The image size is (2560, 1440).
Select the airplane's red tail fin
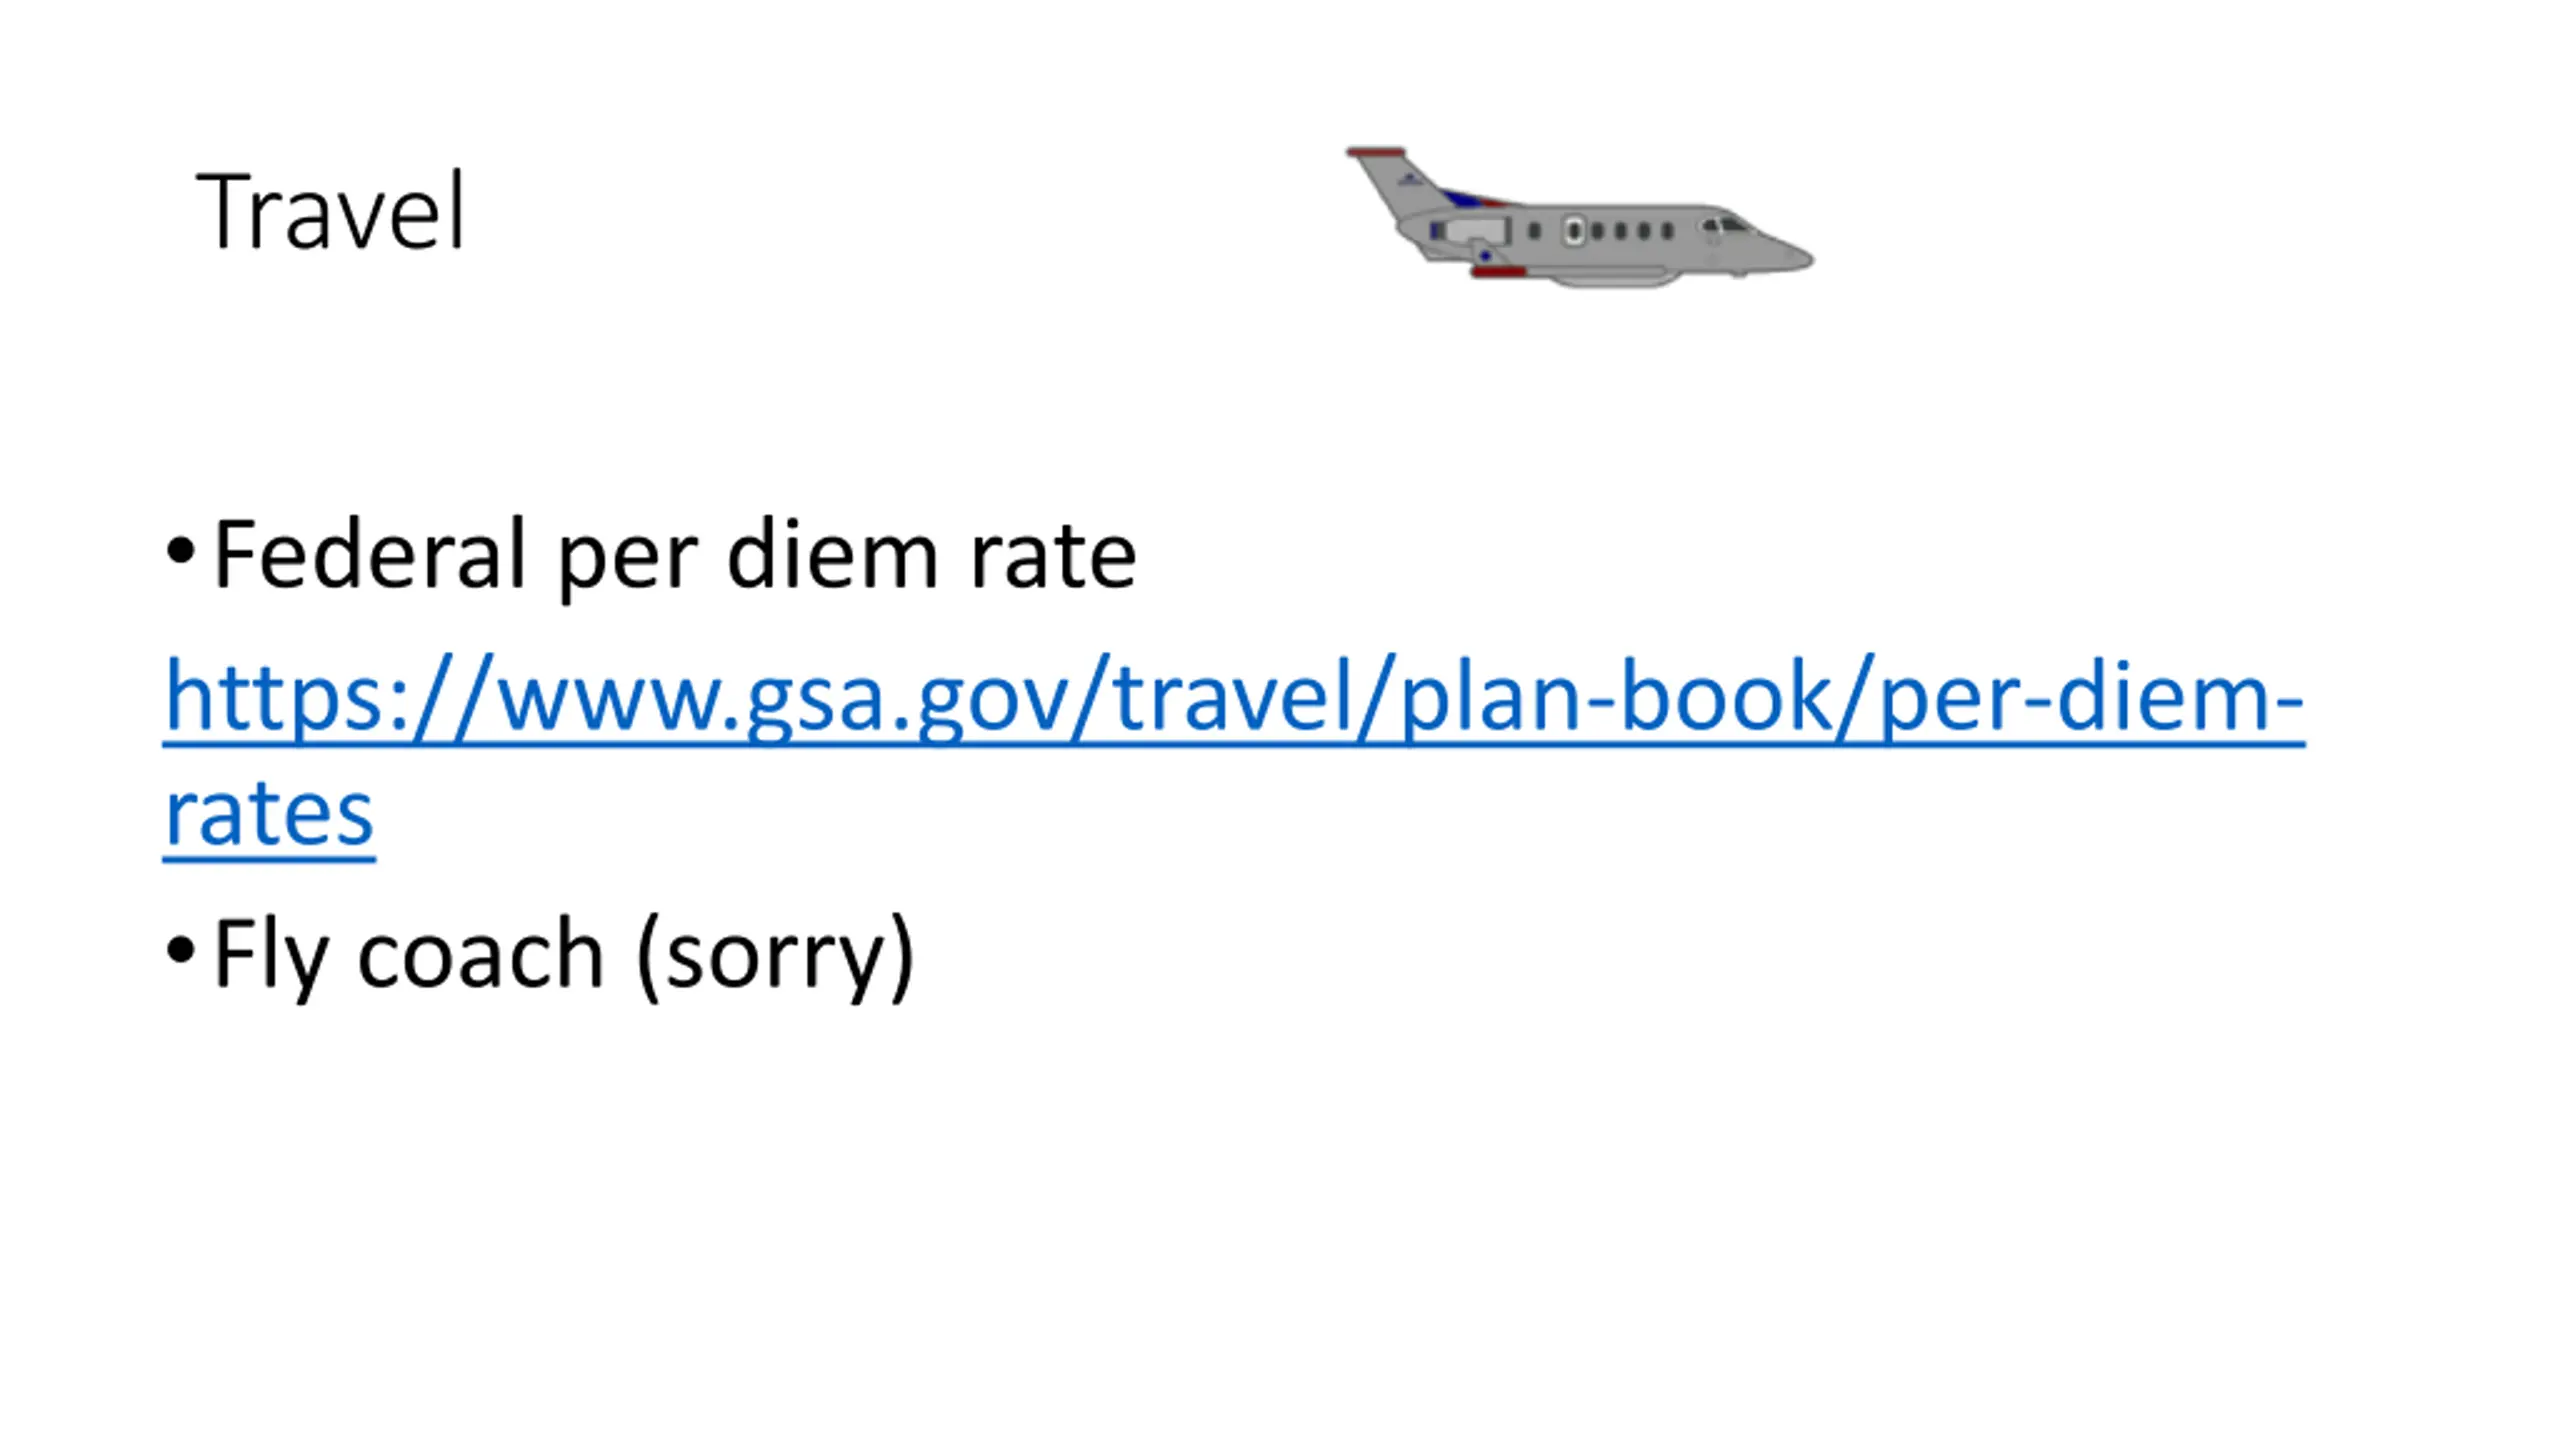[x=1376, y=153]
